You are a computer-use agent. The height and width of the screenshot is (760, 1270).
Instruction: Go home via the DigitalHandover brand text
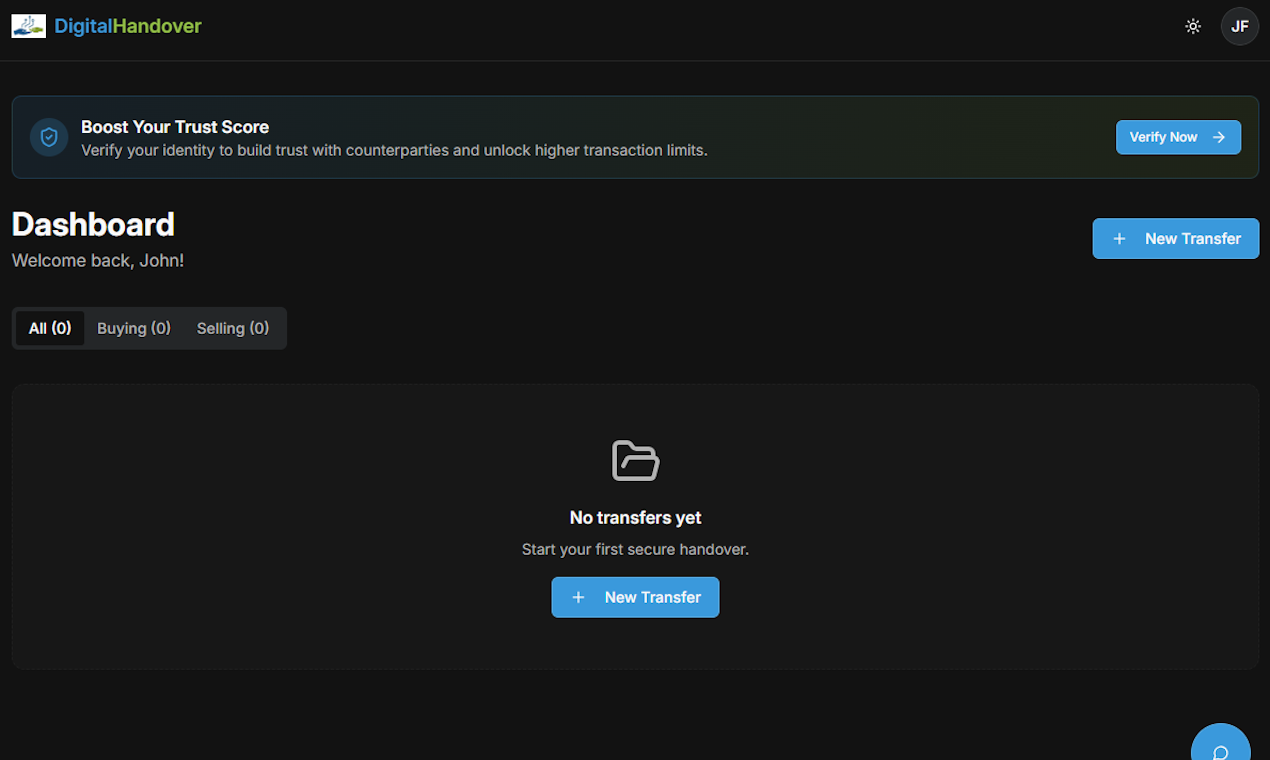tap(127, 26)
